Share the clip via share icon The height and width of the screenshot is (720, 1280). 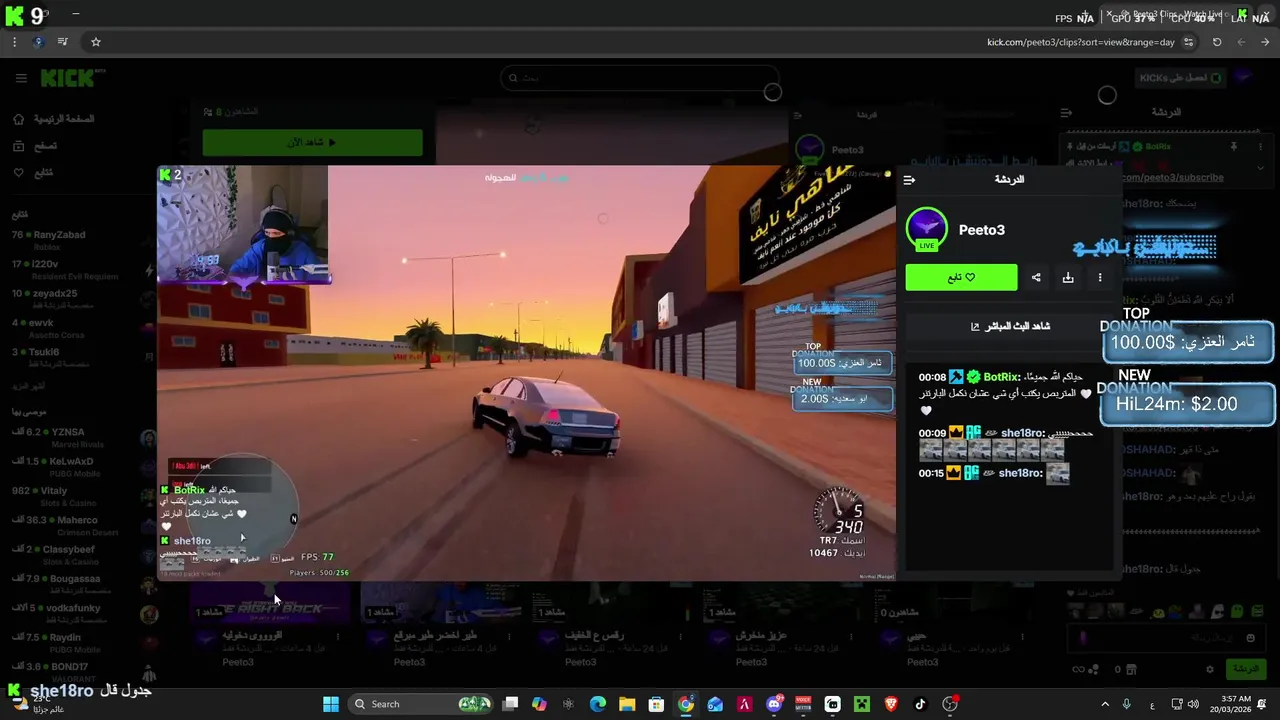(1036, 278)
